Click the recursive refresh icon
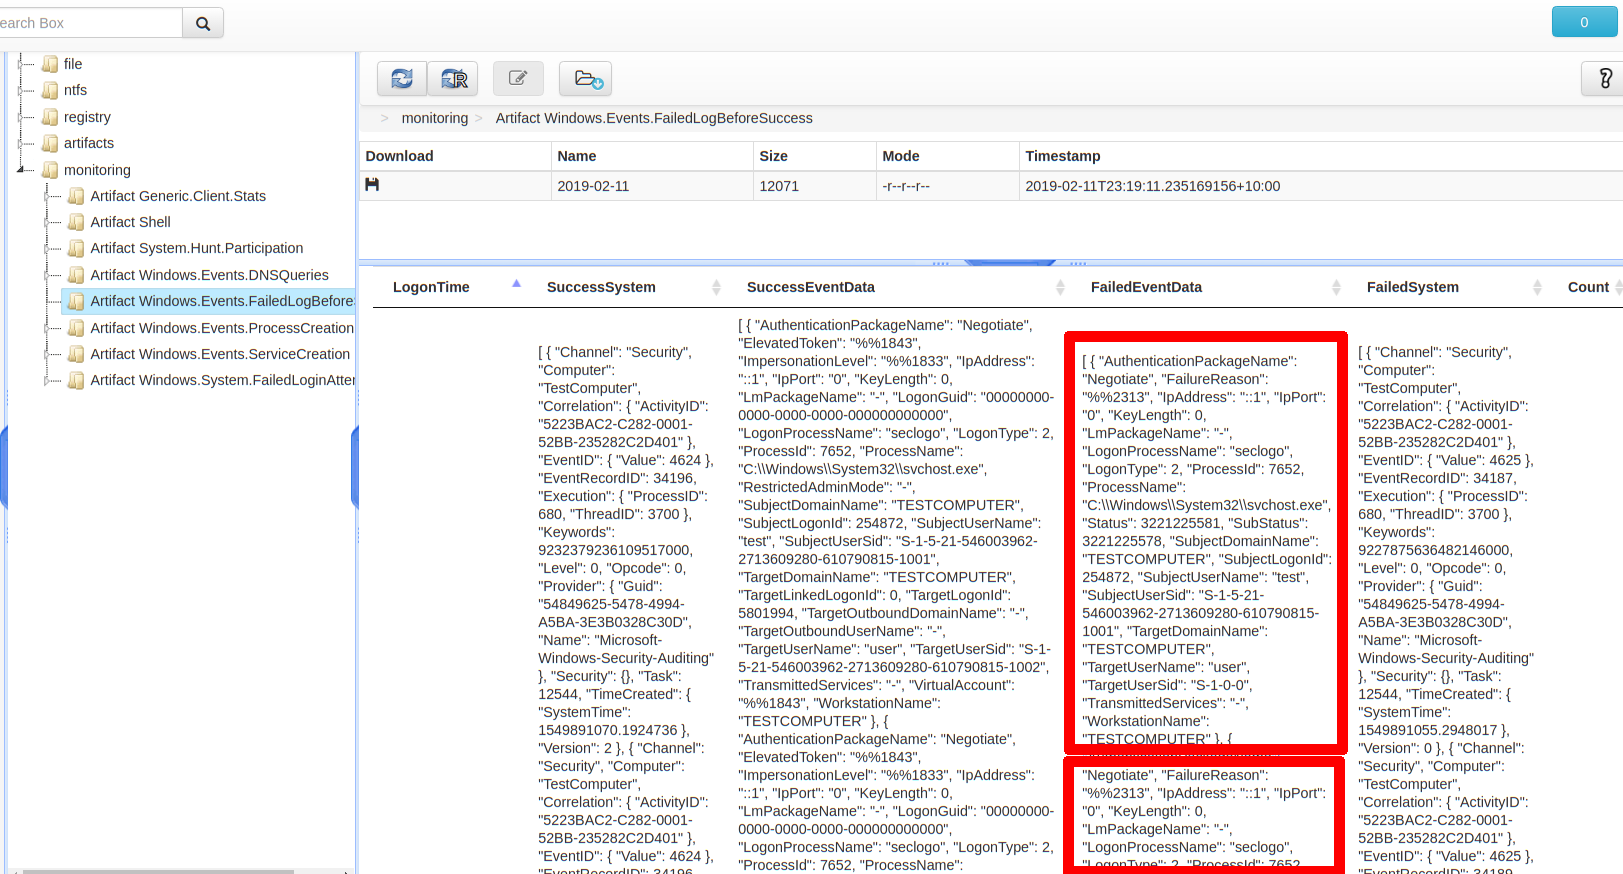Viewport: 1623px width, 874px height. click(453, 78)
